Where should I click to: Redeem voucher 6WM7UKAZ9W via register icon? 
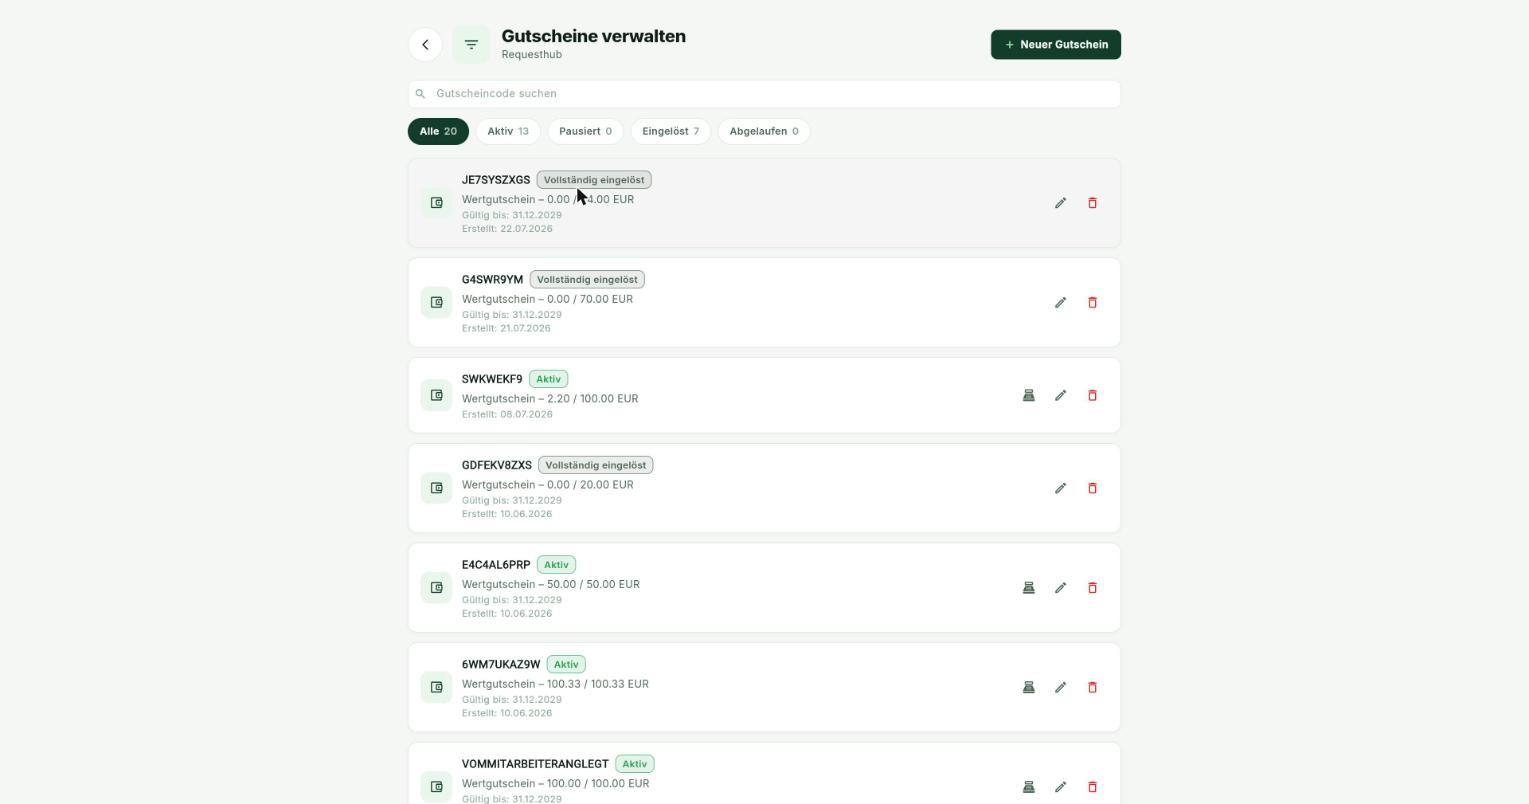1028,687
